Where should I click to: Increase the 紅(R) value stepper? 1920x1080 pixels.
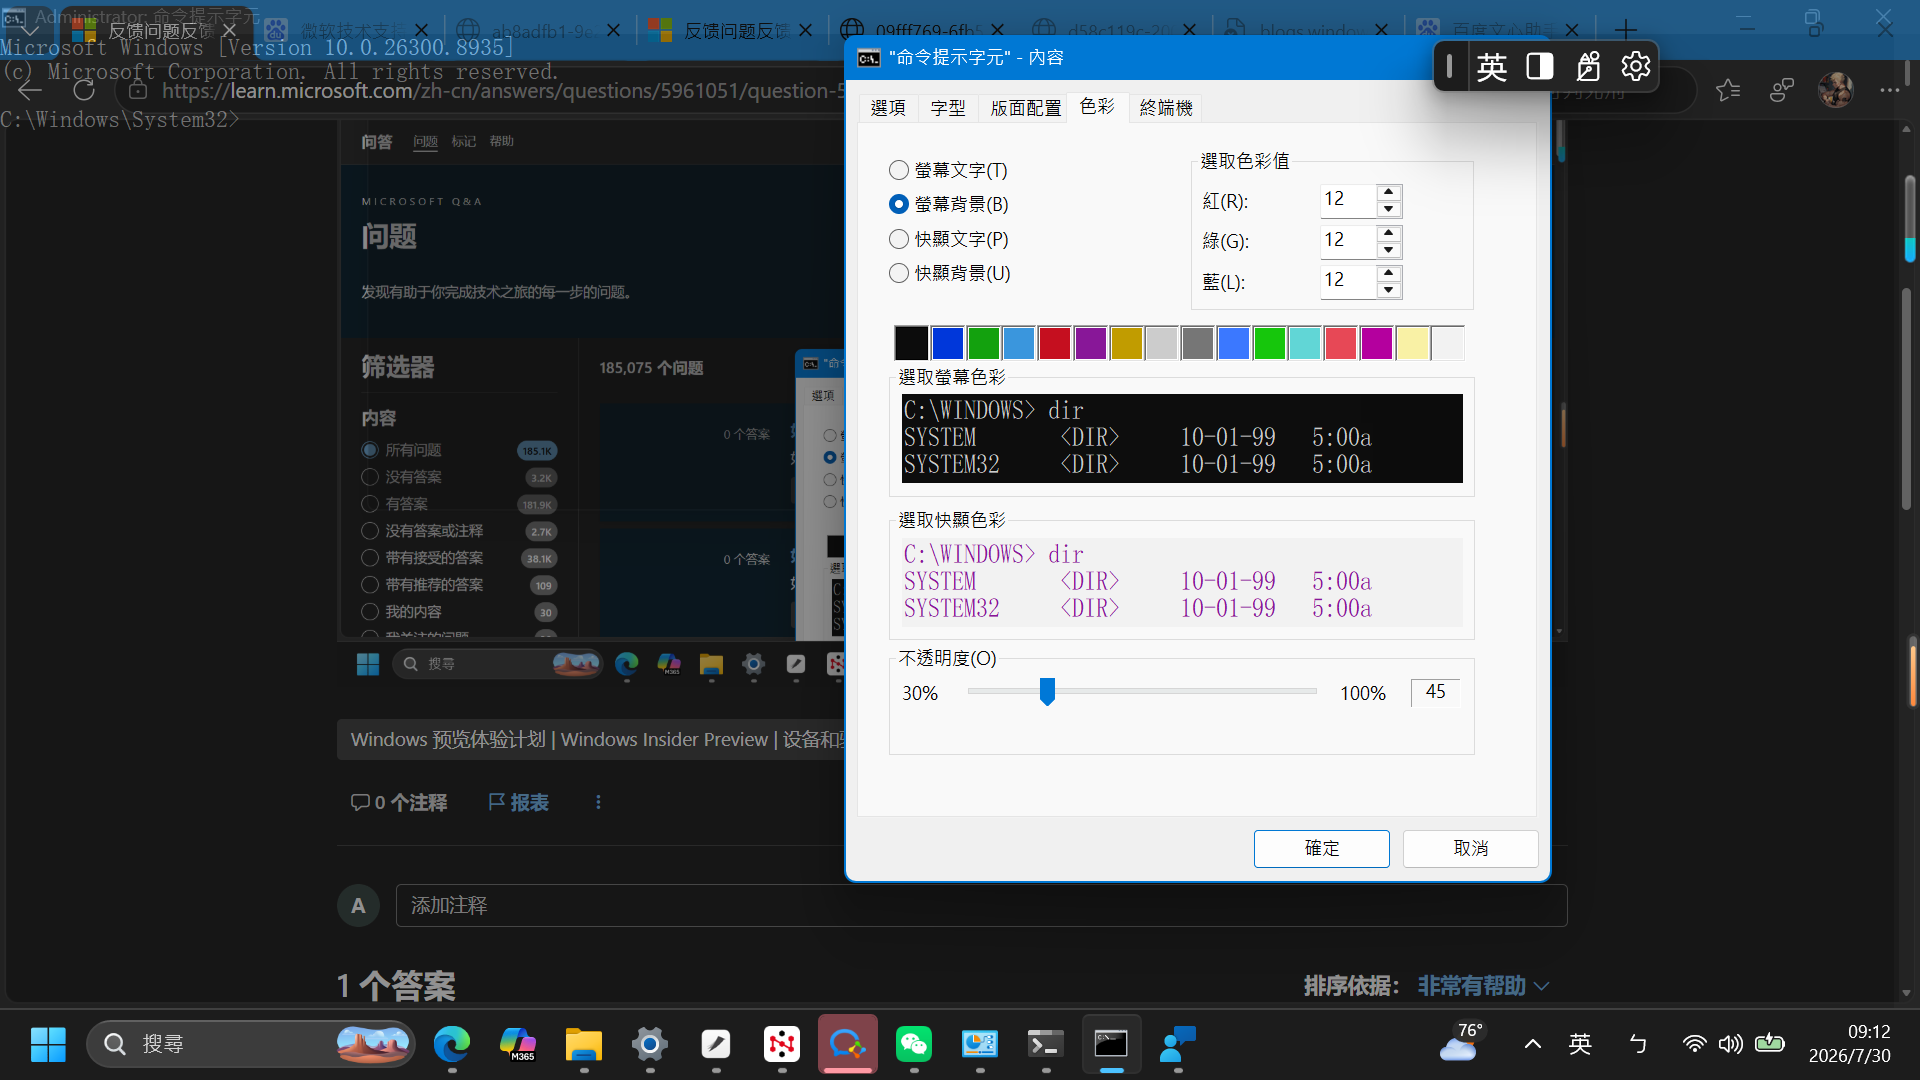point(1388,192)
